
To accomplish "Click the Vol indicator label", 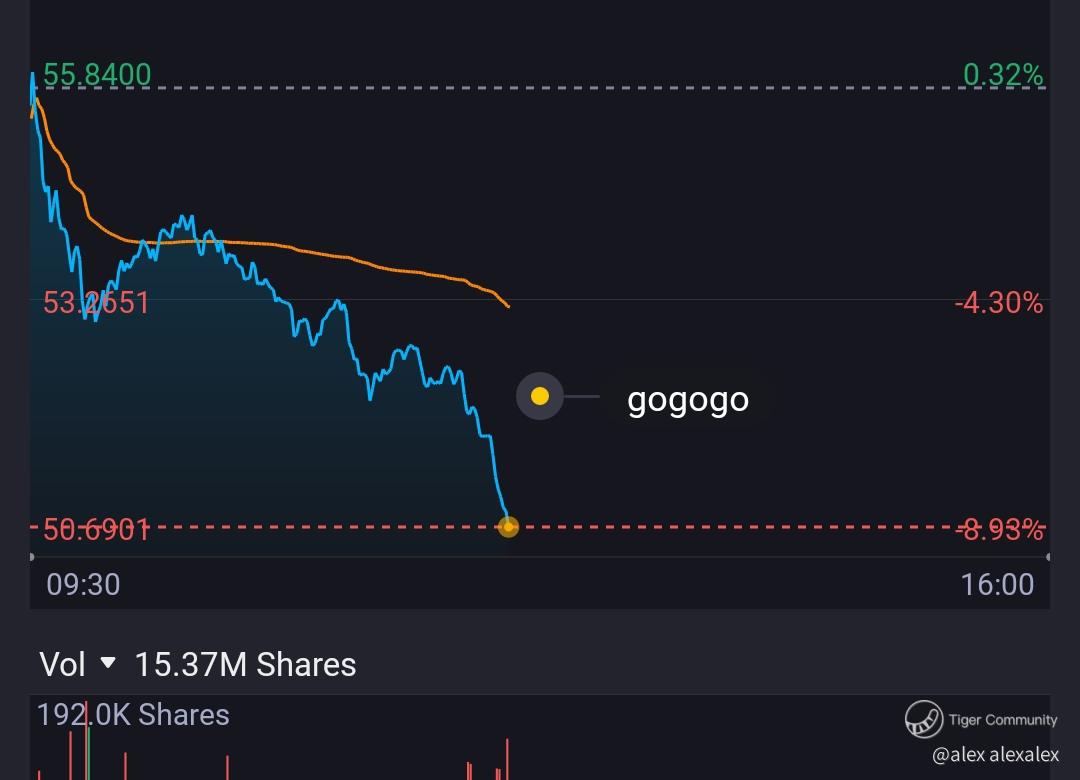I will point(62,665).
